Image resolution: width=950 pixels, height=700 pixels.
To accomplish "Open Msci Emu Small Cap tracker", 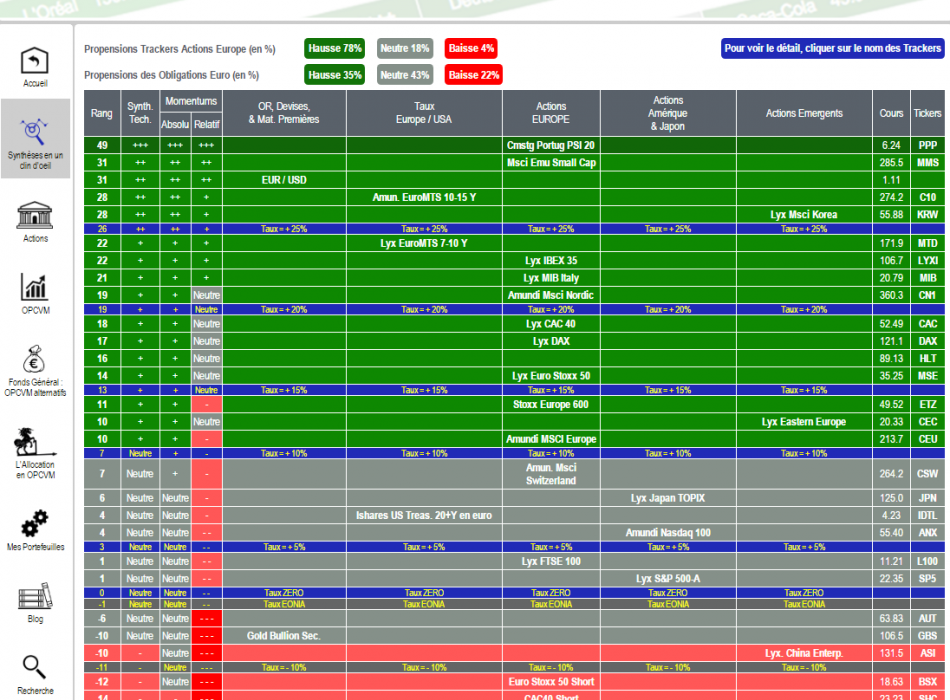I will (x=551, y=162).
